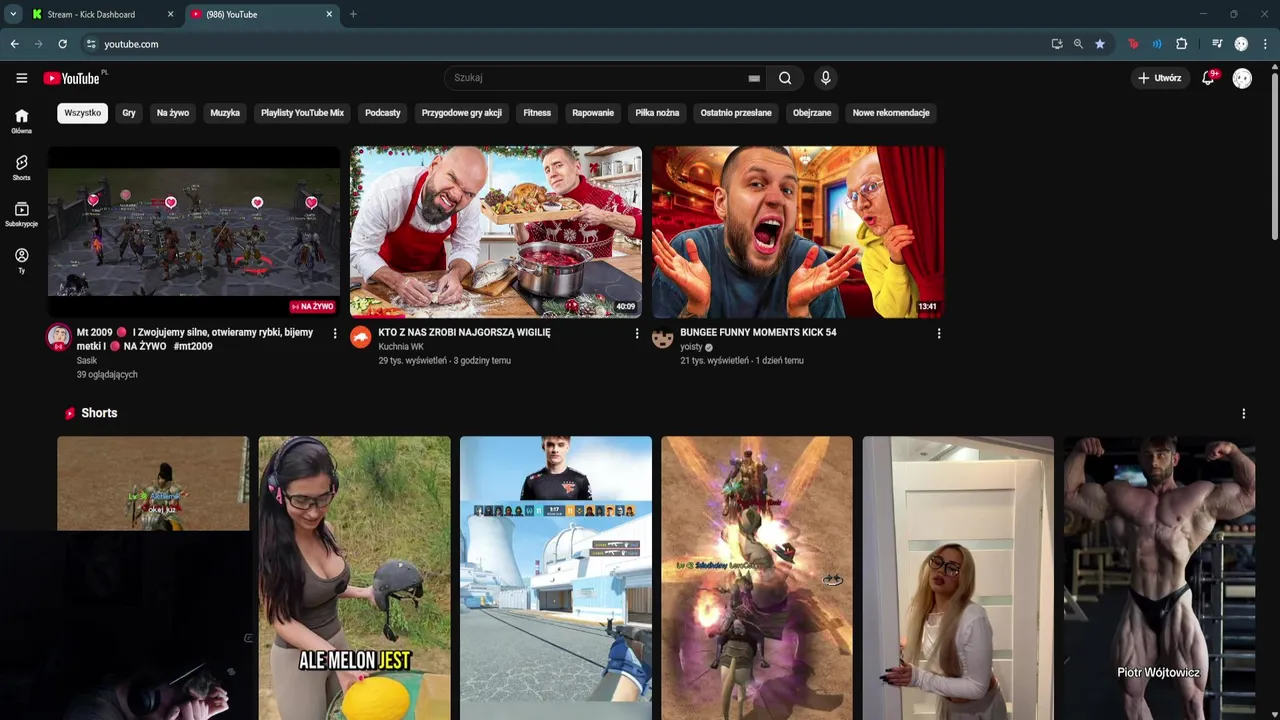Open options for Mt 2009 live video
Screen dimensions: 1280x720
[335, 333]
